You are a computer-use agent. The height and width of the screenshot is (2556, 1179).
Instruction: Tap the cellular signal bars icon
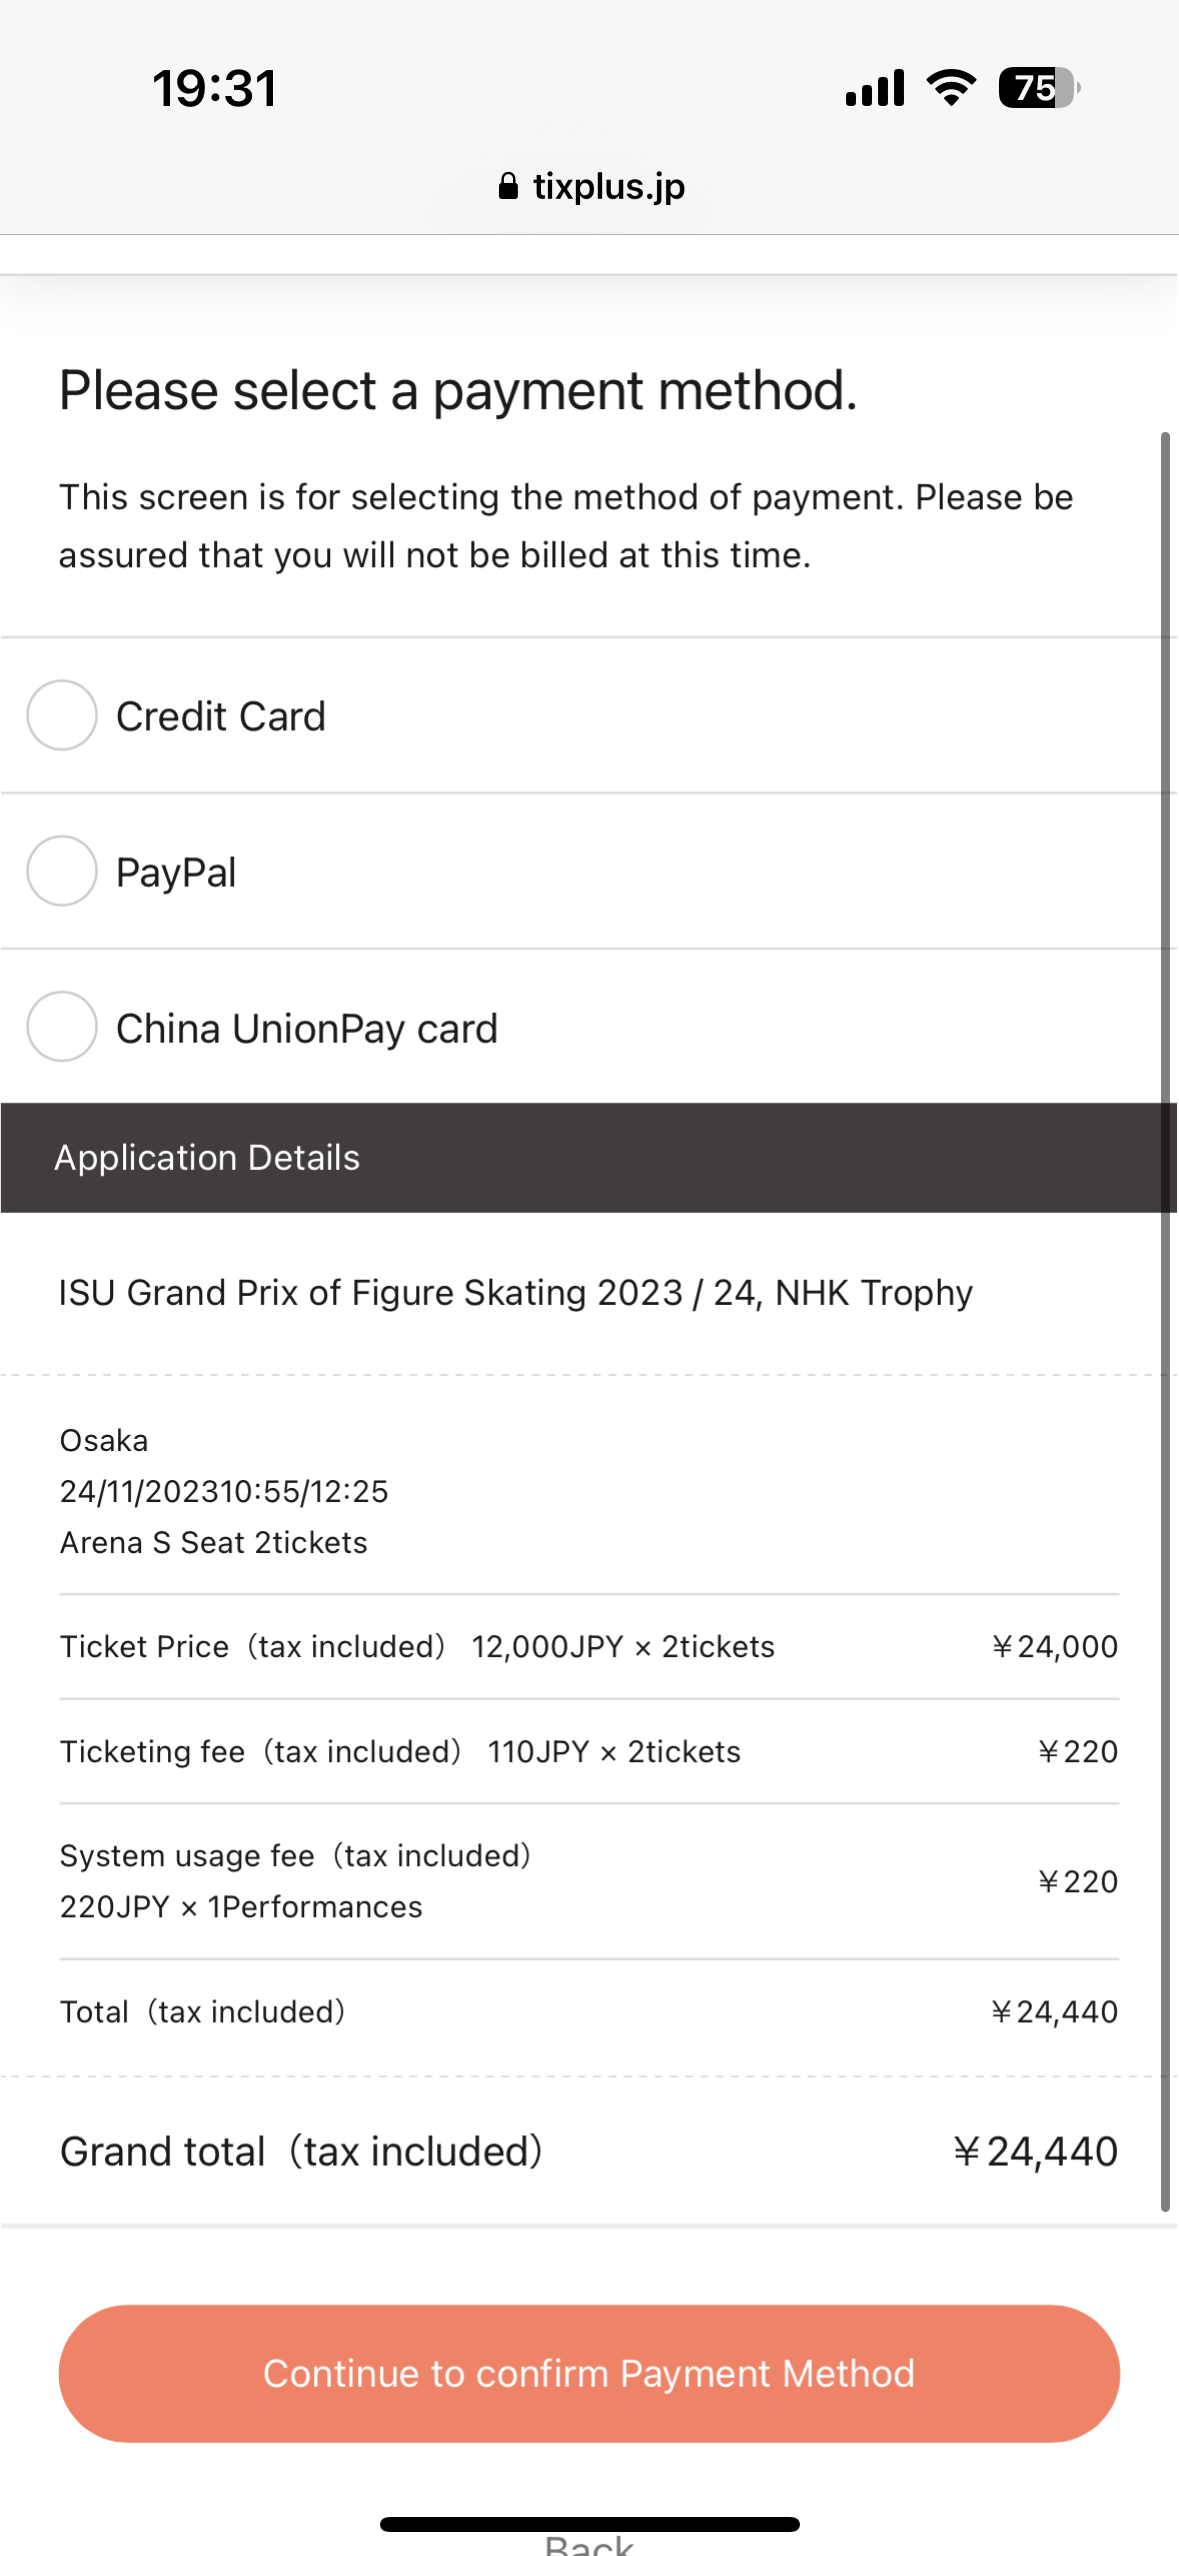[x=875, y=88]
